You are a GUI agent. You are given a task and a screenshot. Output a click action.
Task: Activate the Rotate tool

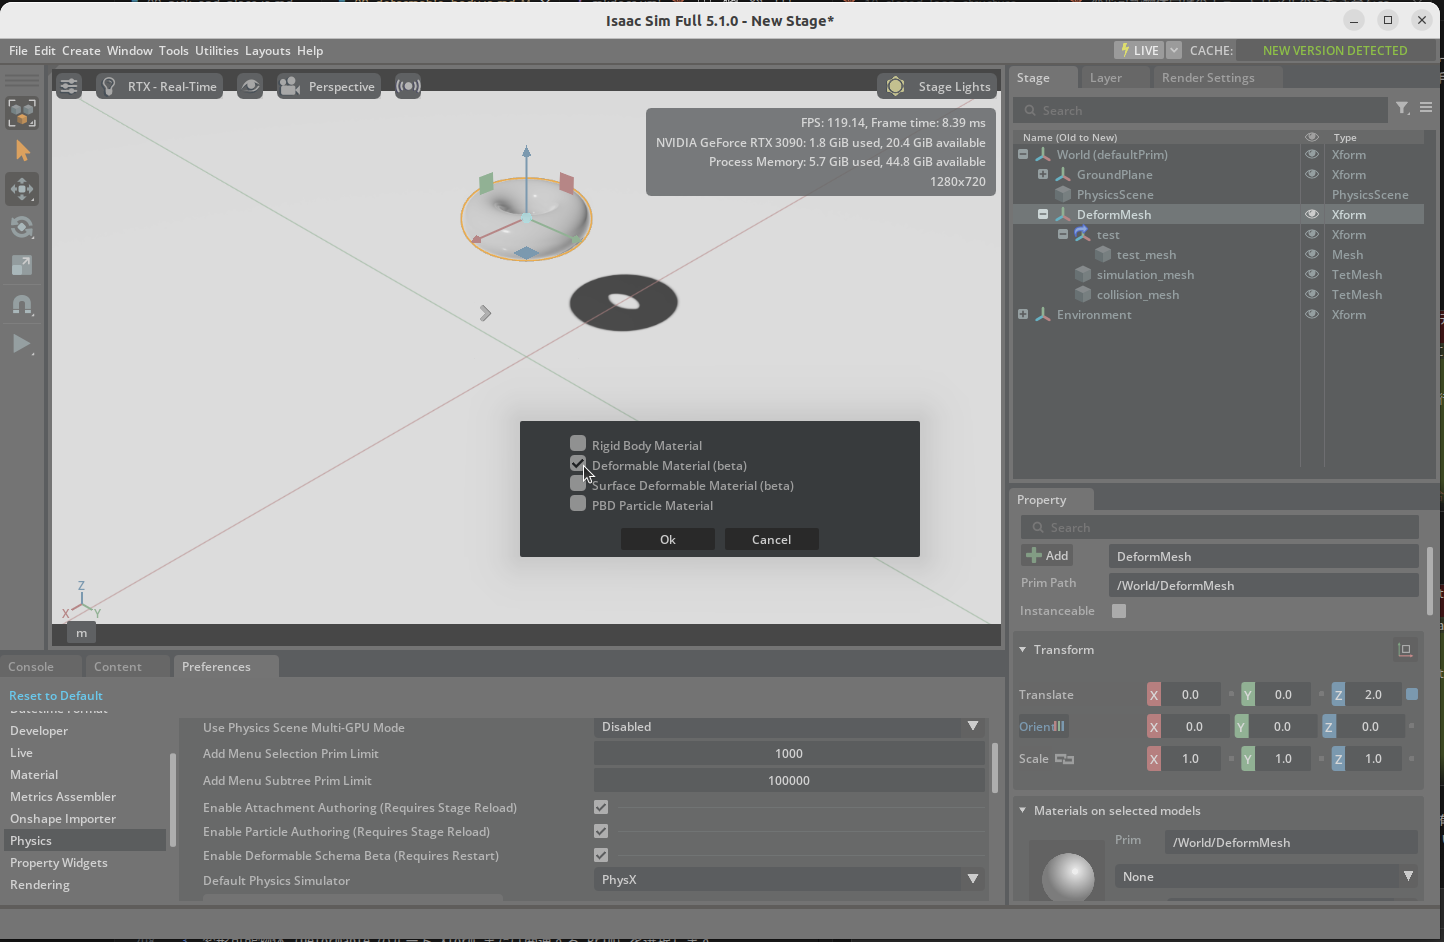pyautogui.click(x=22, y=227)
